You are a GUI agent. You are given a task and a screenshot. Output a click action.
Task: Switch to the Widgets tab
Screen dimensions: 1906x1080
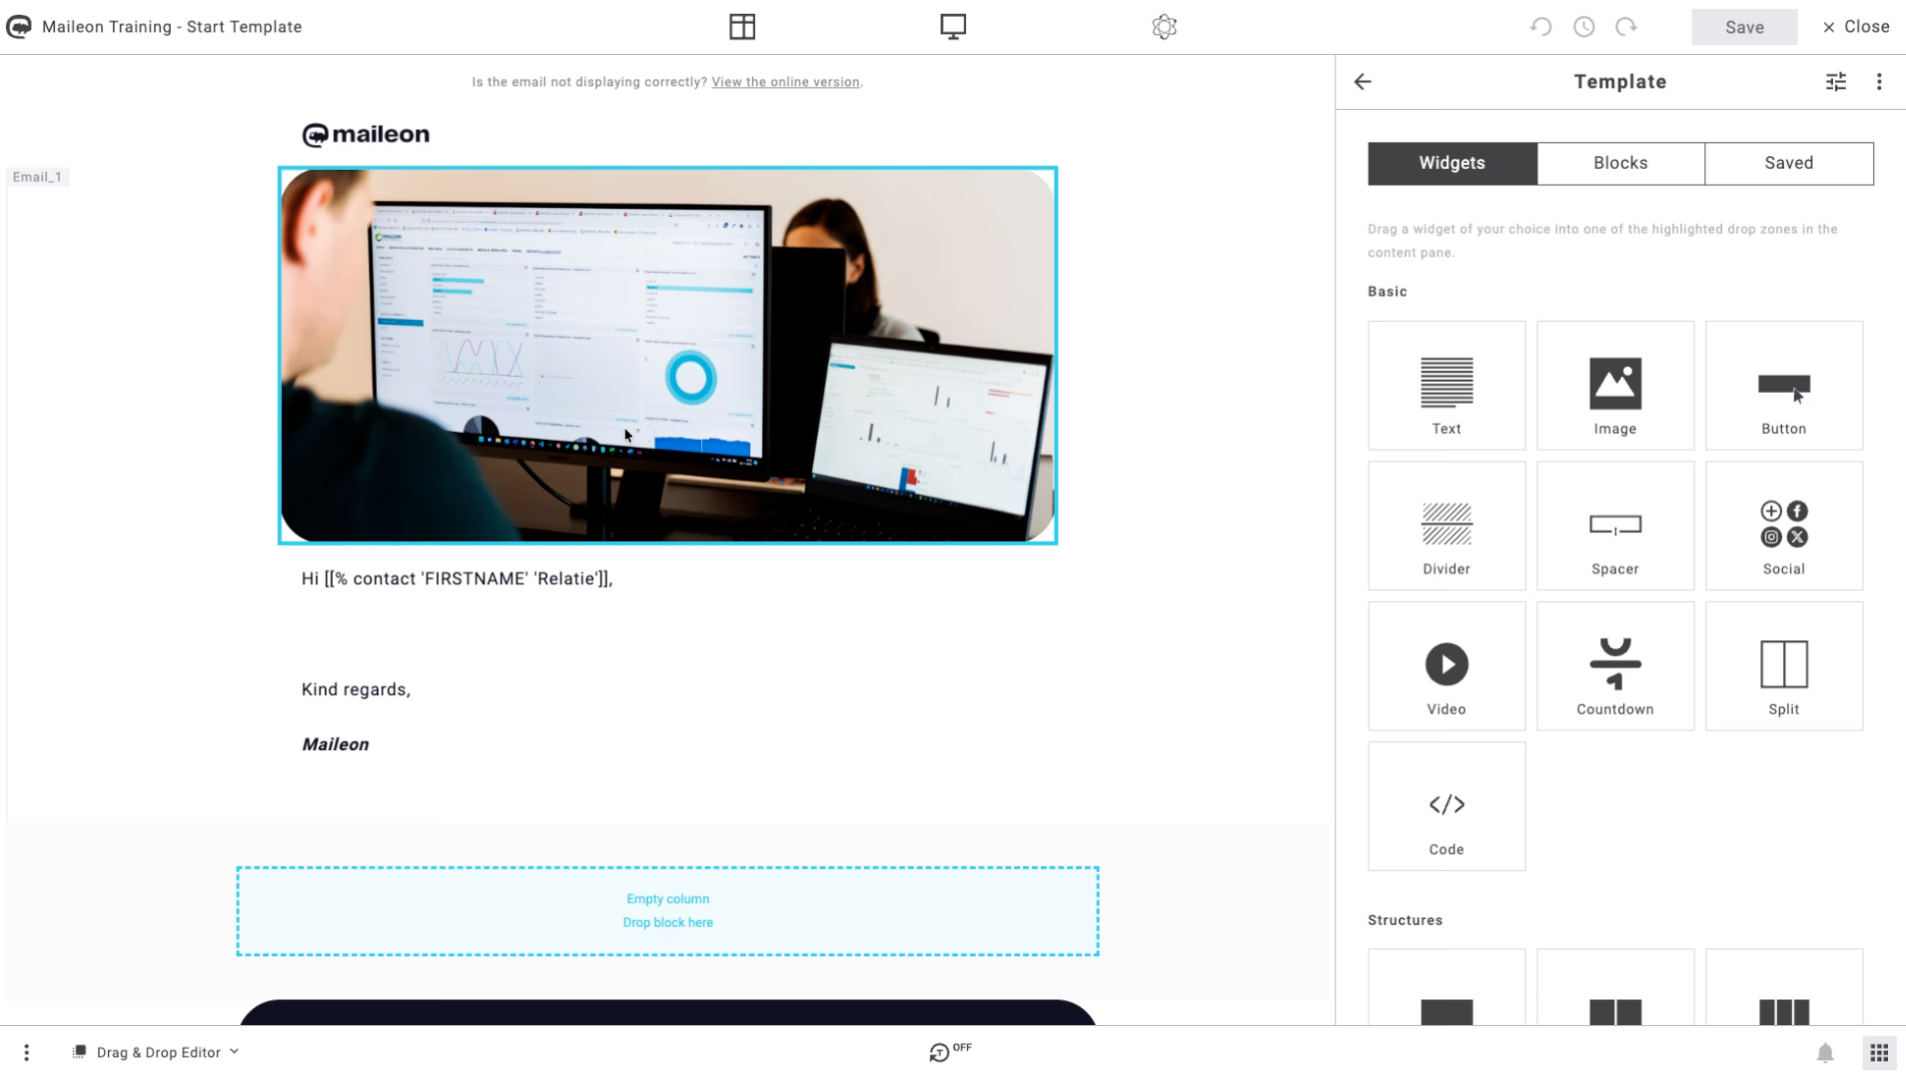click(x=1452, y=163)
